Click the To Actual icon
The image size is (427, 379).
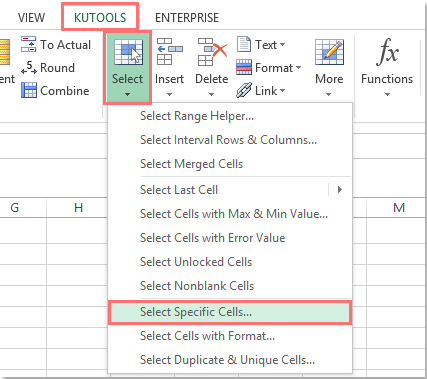pos(28,44)
